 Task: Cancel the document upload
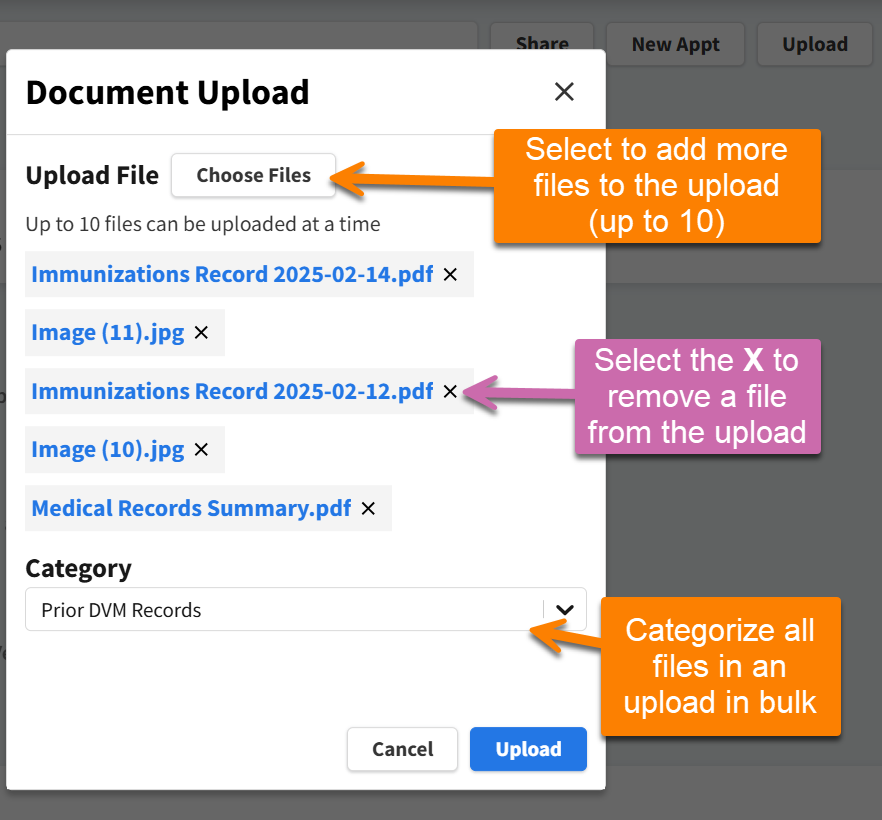coord(402,749)
